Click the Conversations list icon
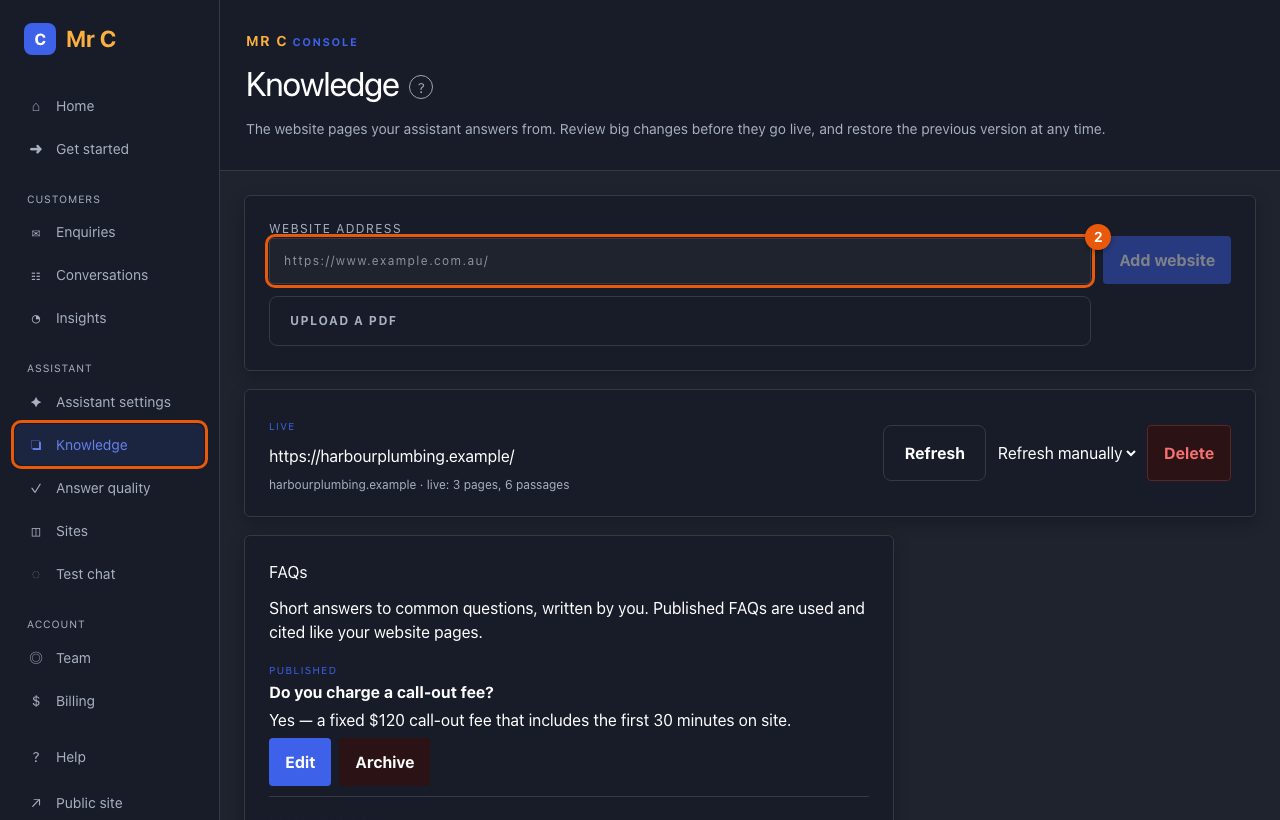This screenshot has width=1280, height=820. [36, 275]
